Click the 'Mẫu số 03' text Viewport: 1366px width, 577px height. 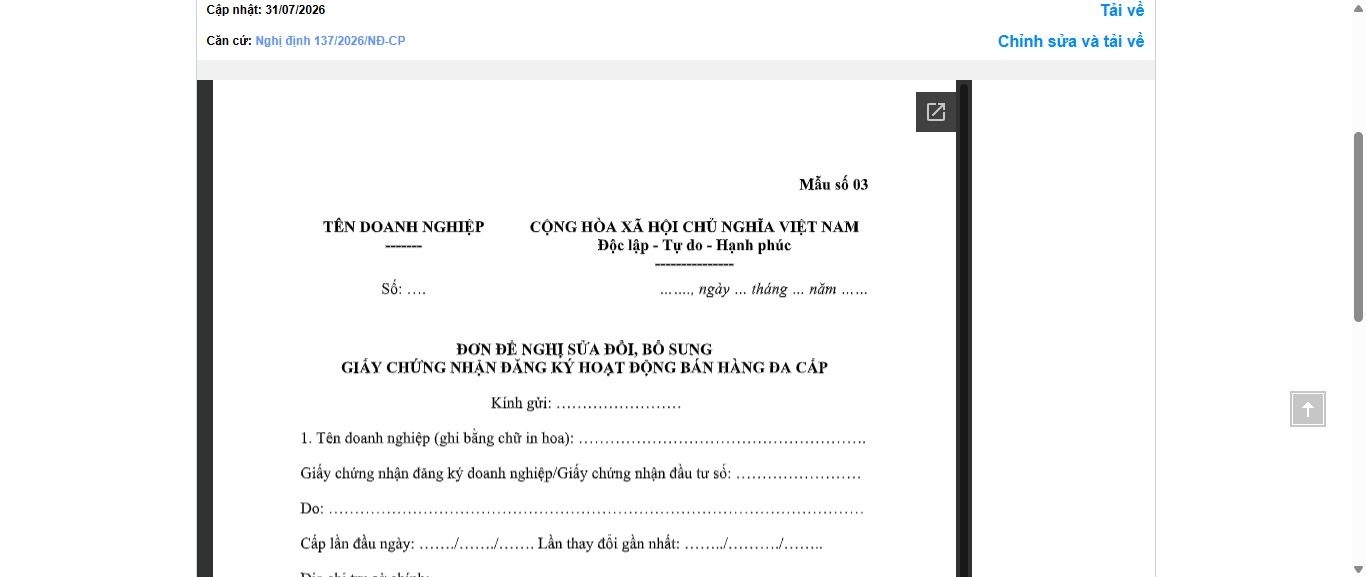point(834,184)
